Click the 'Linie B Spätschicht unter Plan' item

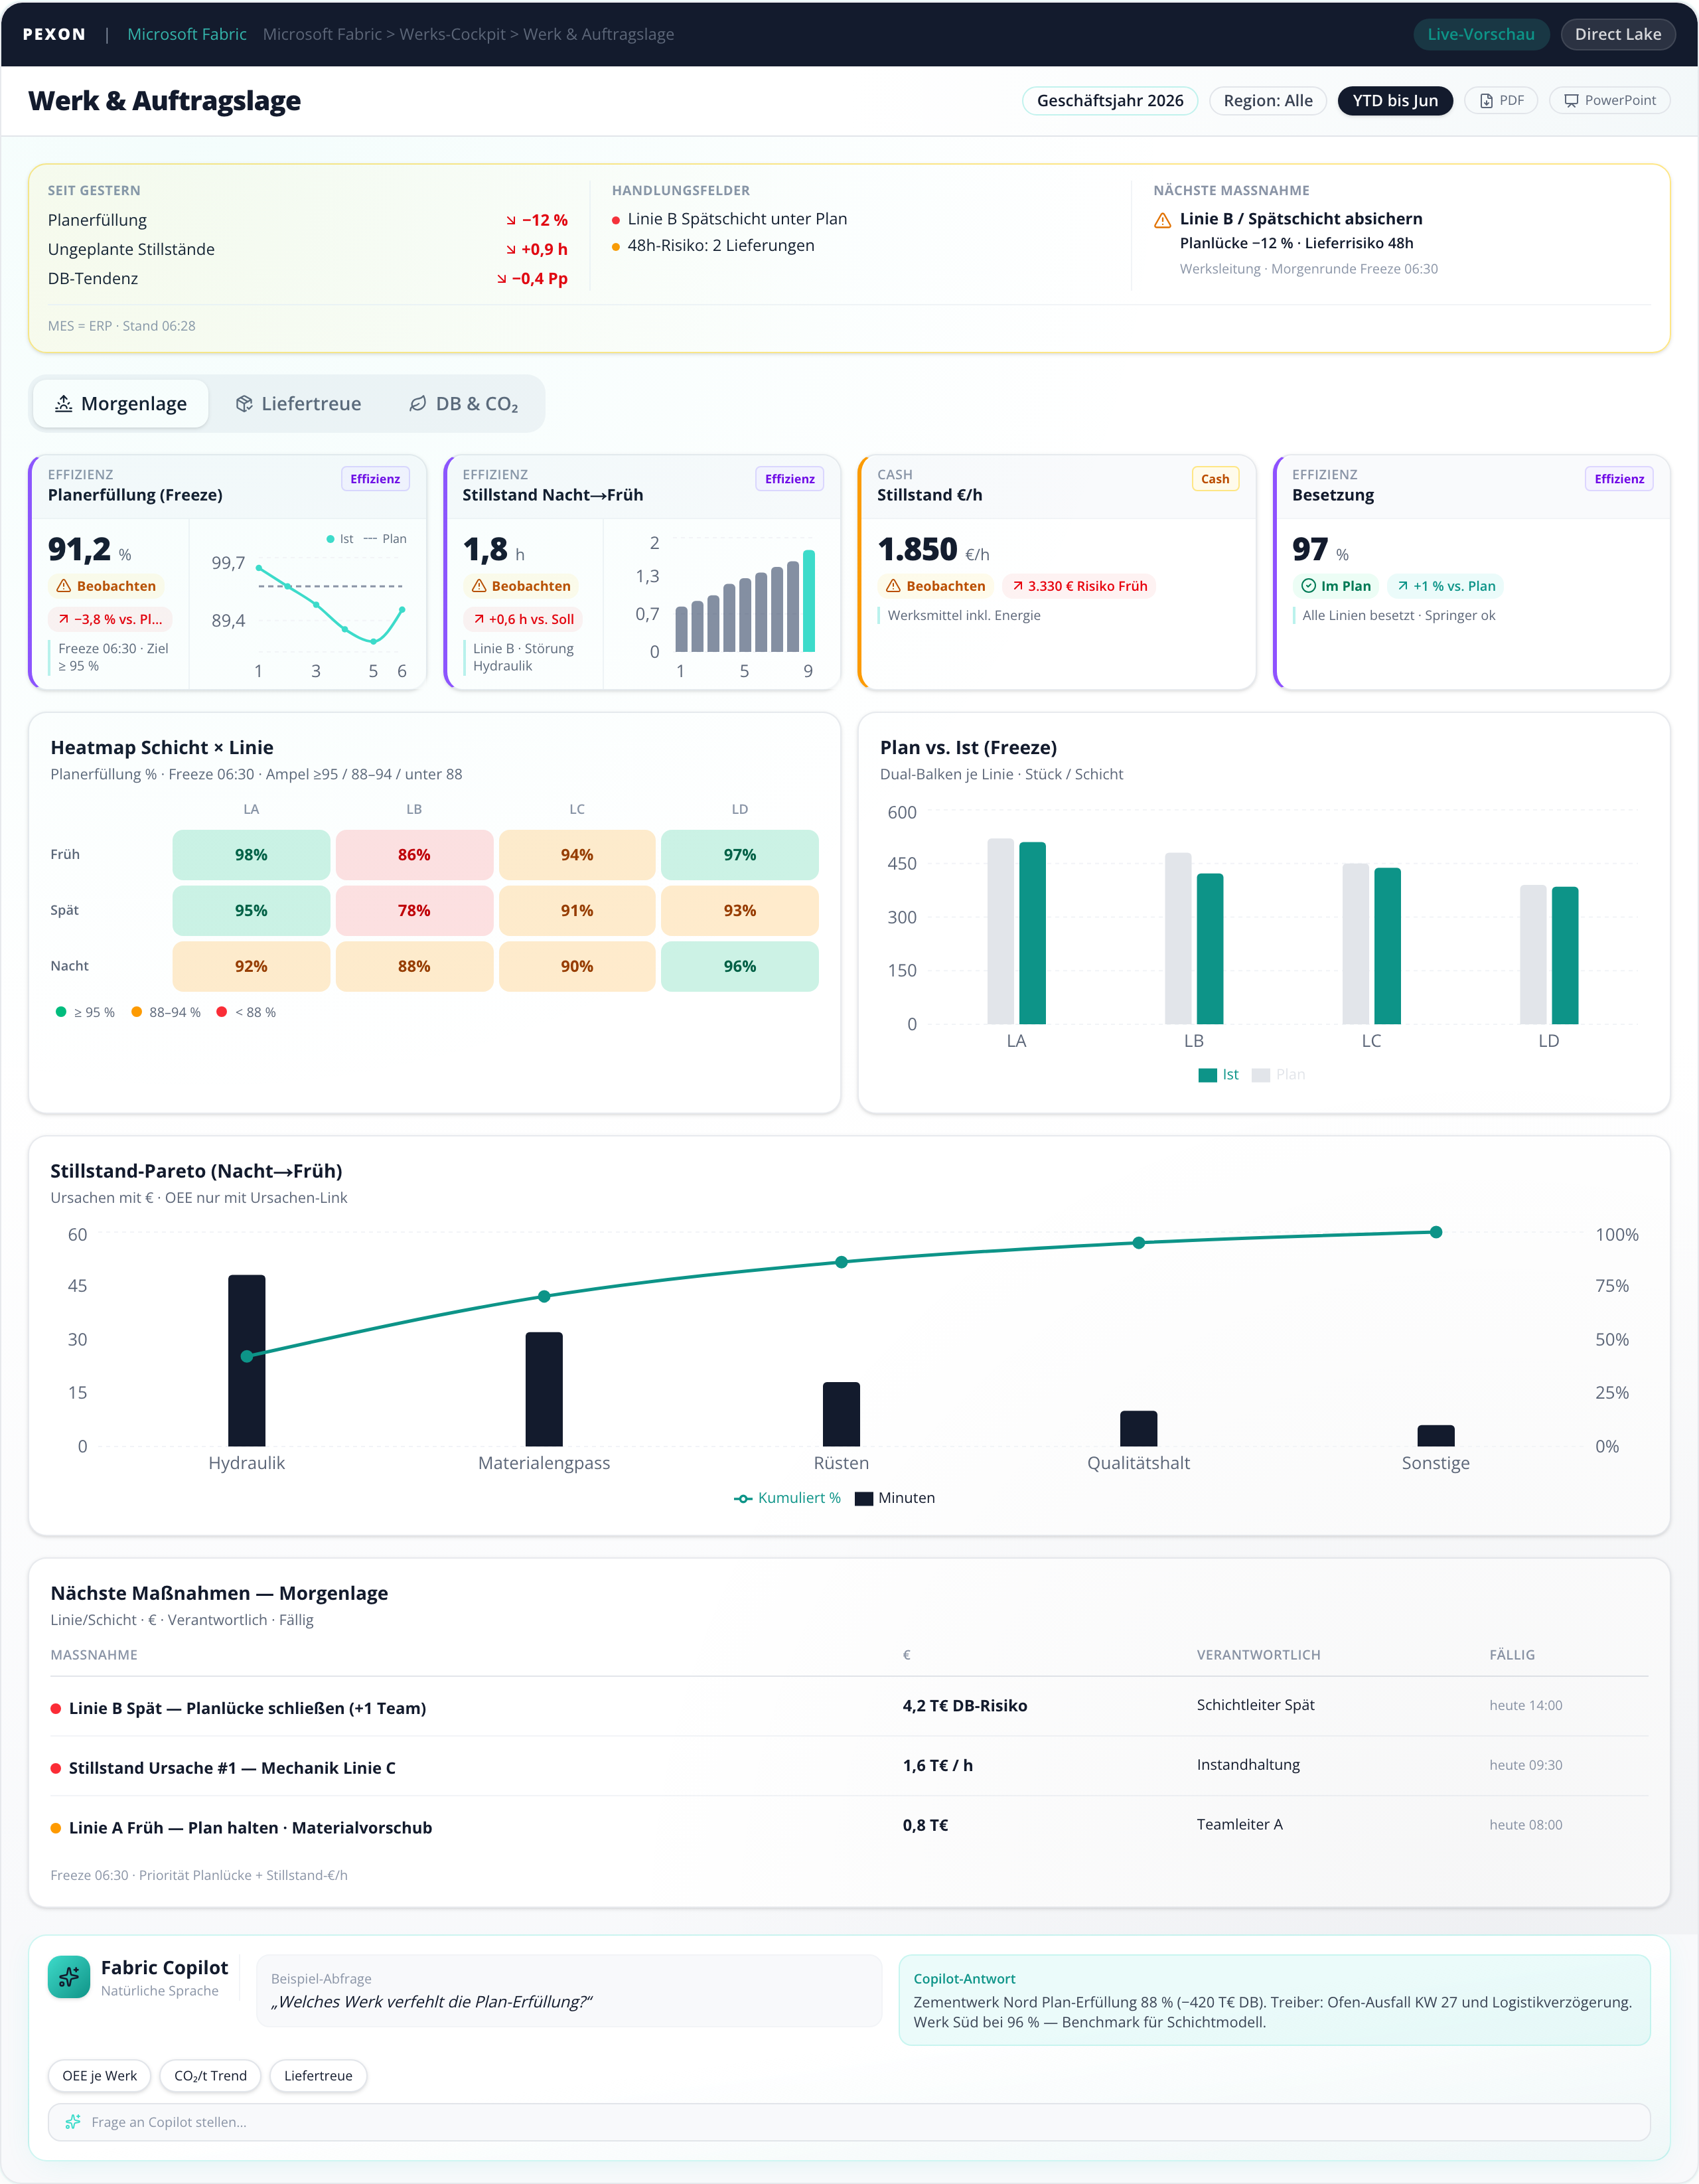730,219
